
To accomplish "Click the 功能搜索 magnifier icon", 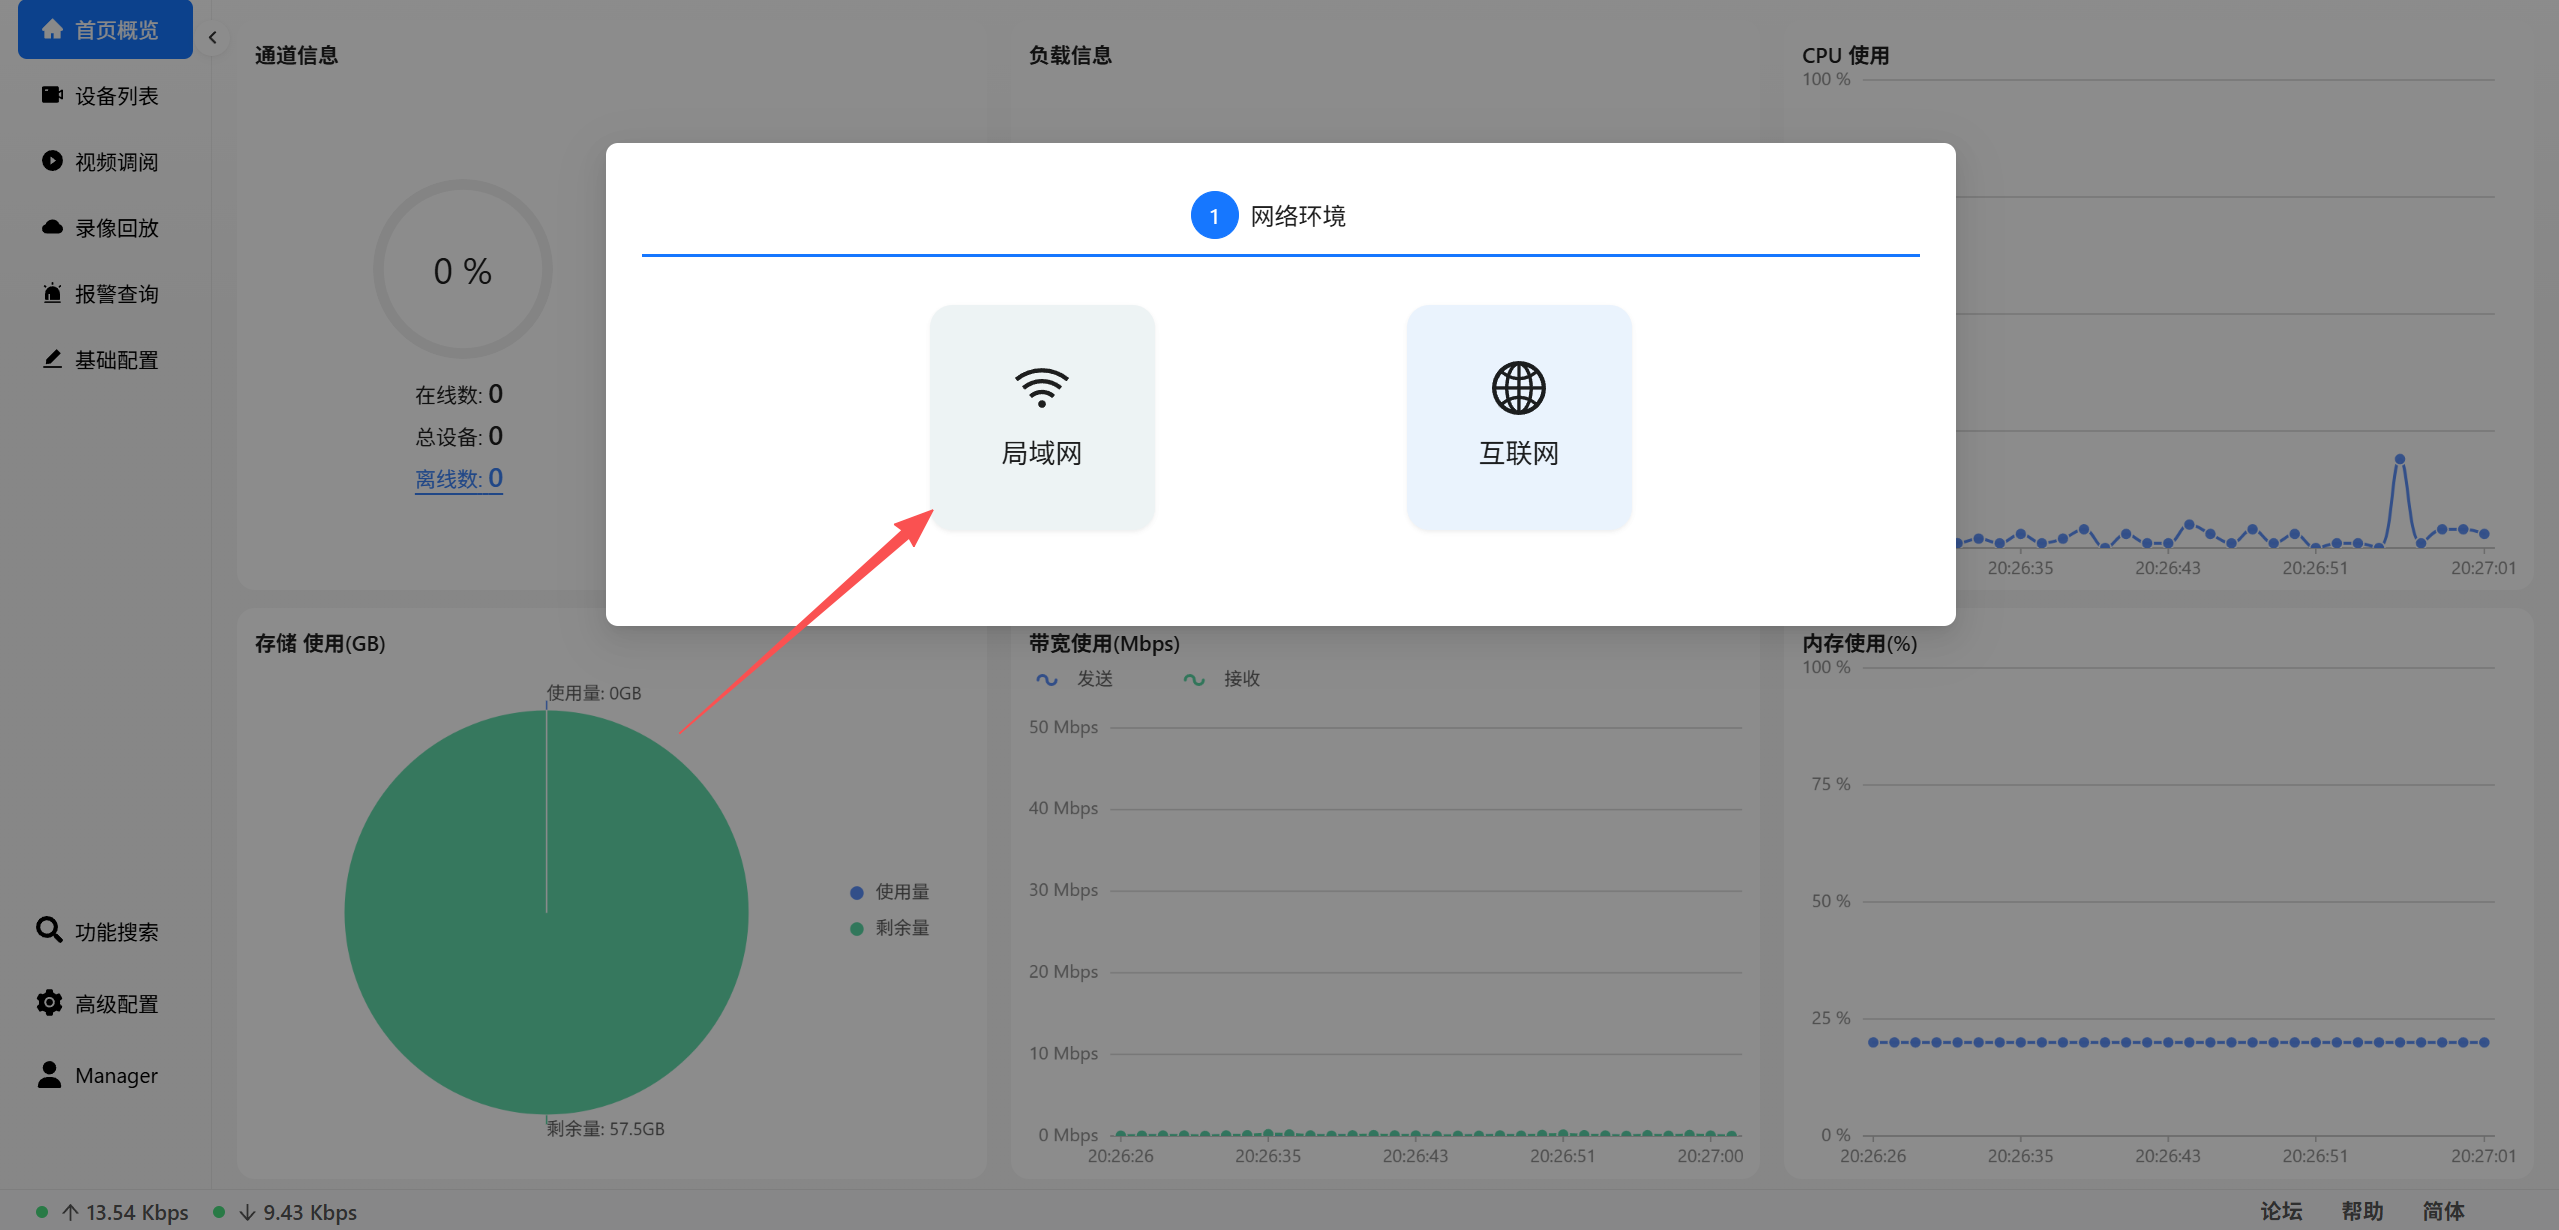I will click(49, 930).
